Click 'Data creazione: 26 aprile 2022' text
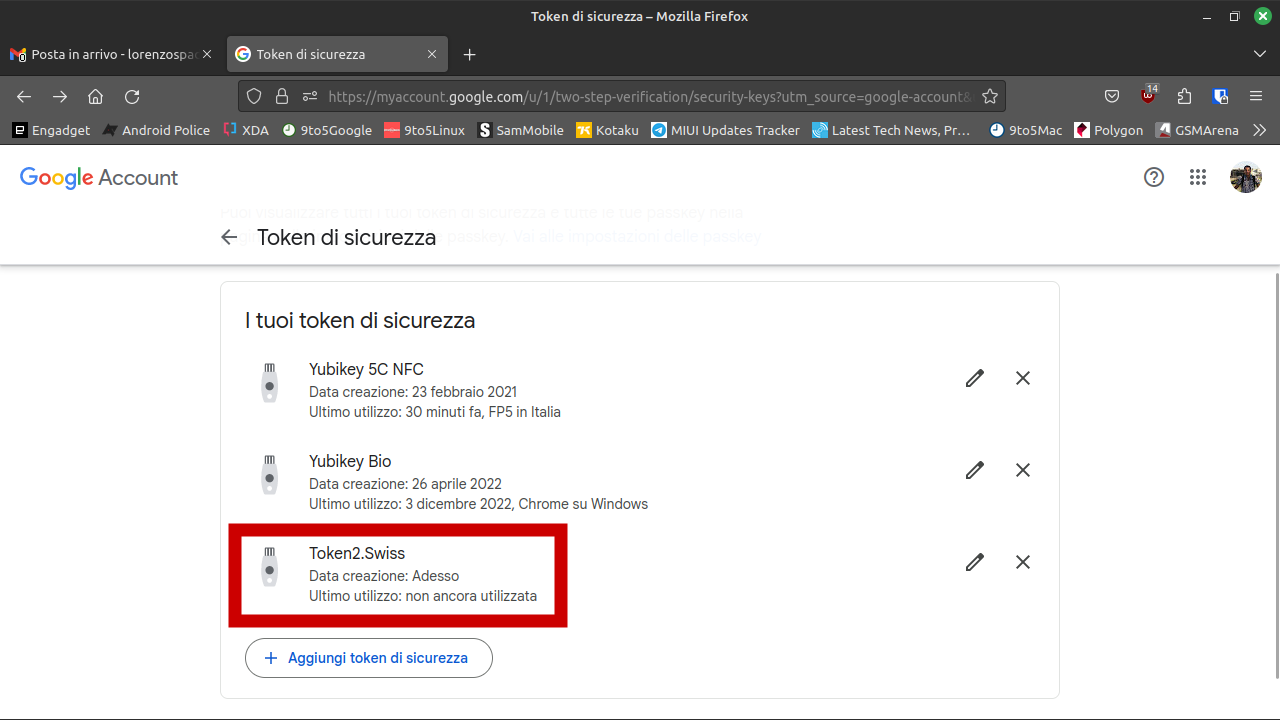1280x720 pixels. (x=405, y=484)
